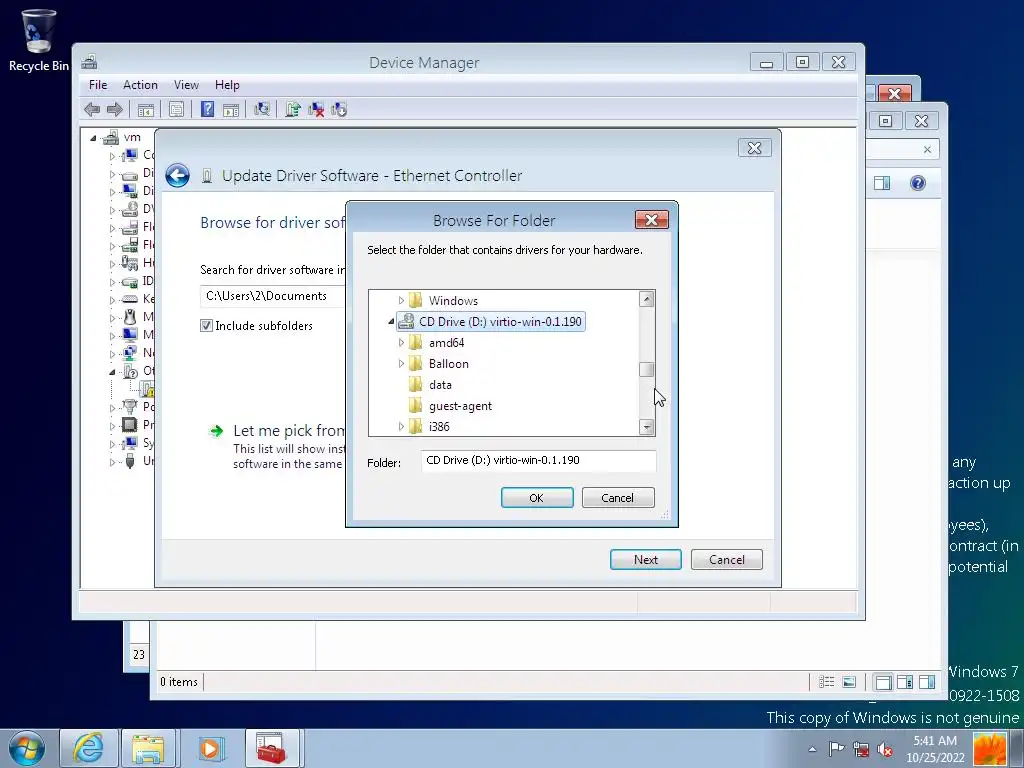Viewport: 1024px width, 768px height.
Task: Click the Let me pick from a list link
Action: [289, 431]
